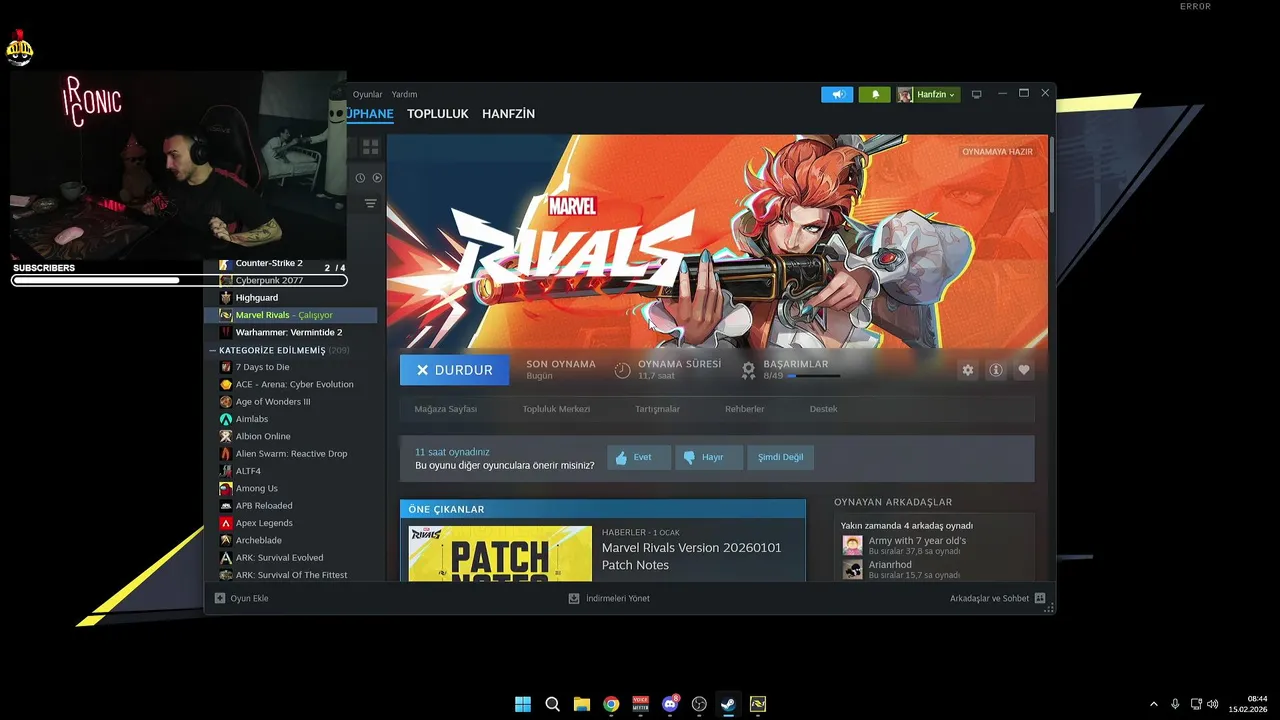
Task: Open the green notifications bell
Action: (875, 94)
